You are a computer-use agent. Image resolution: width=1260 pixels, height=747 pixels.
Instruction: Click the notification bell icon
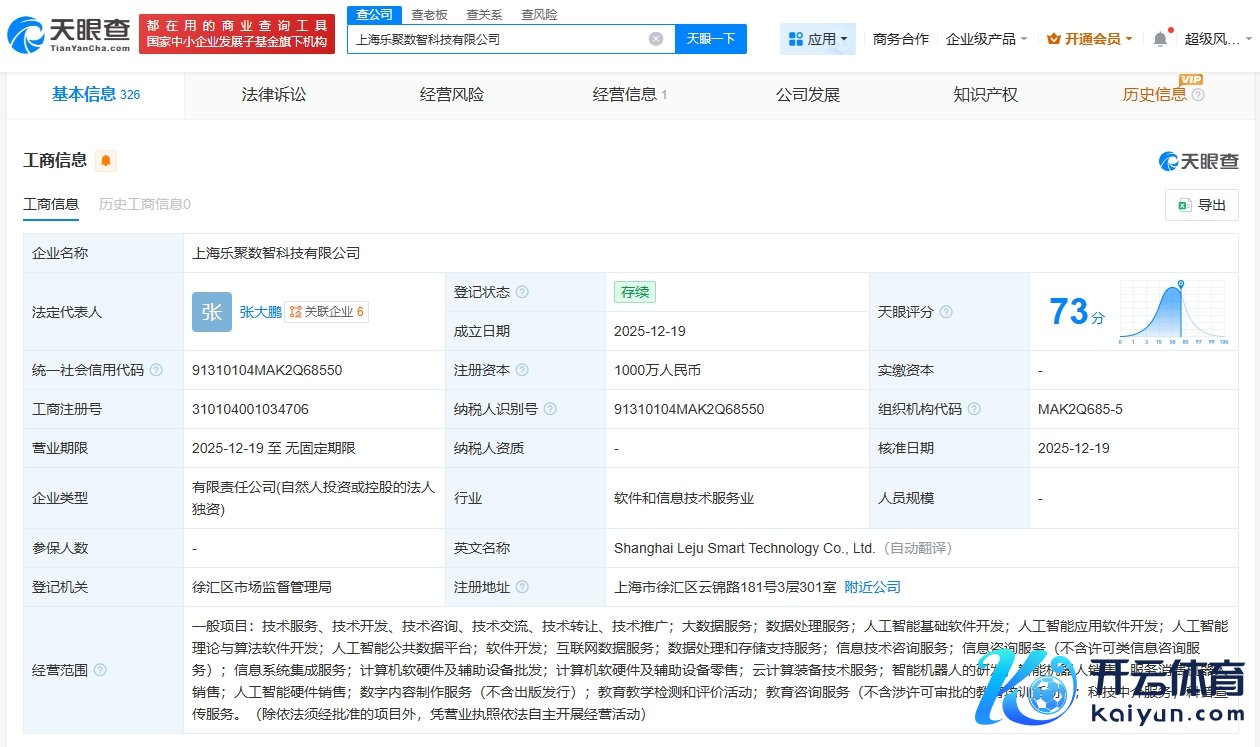(x=1160, y=39)
